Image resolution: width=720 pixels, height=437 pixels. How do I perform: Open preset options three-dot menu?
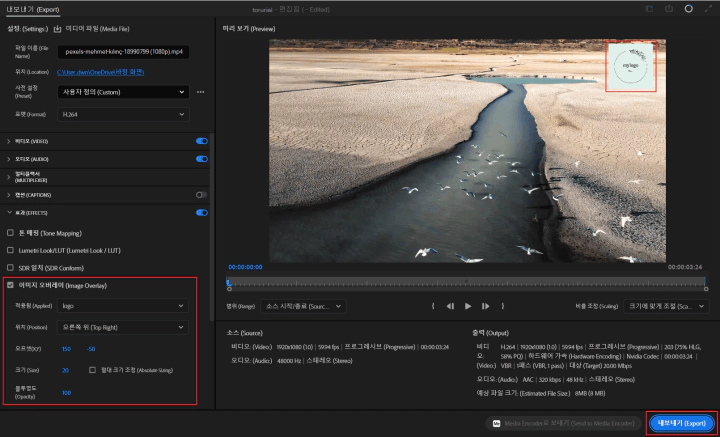pos(201,92)
